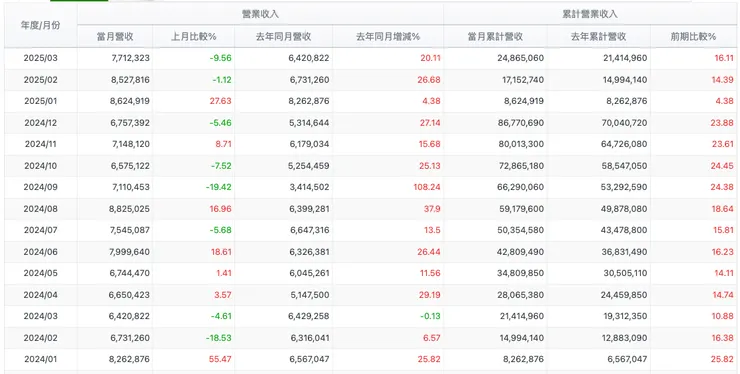
Task: Select the 2024/04 row label
Action: pos(41,295)
